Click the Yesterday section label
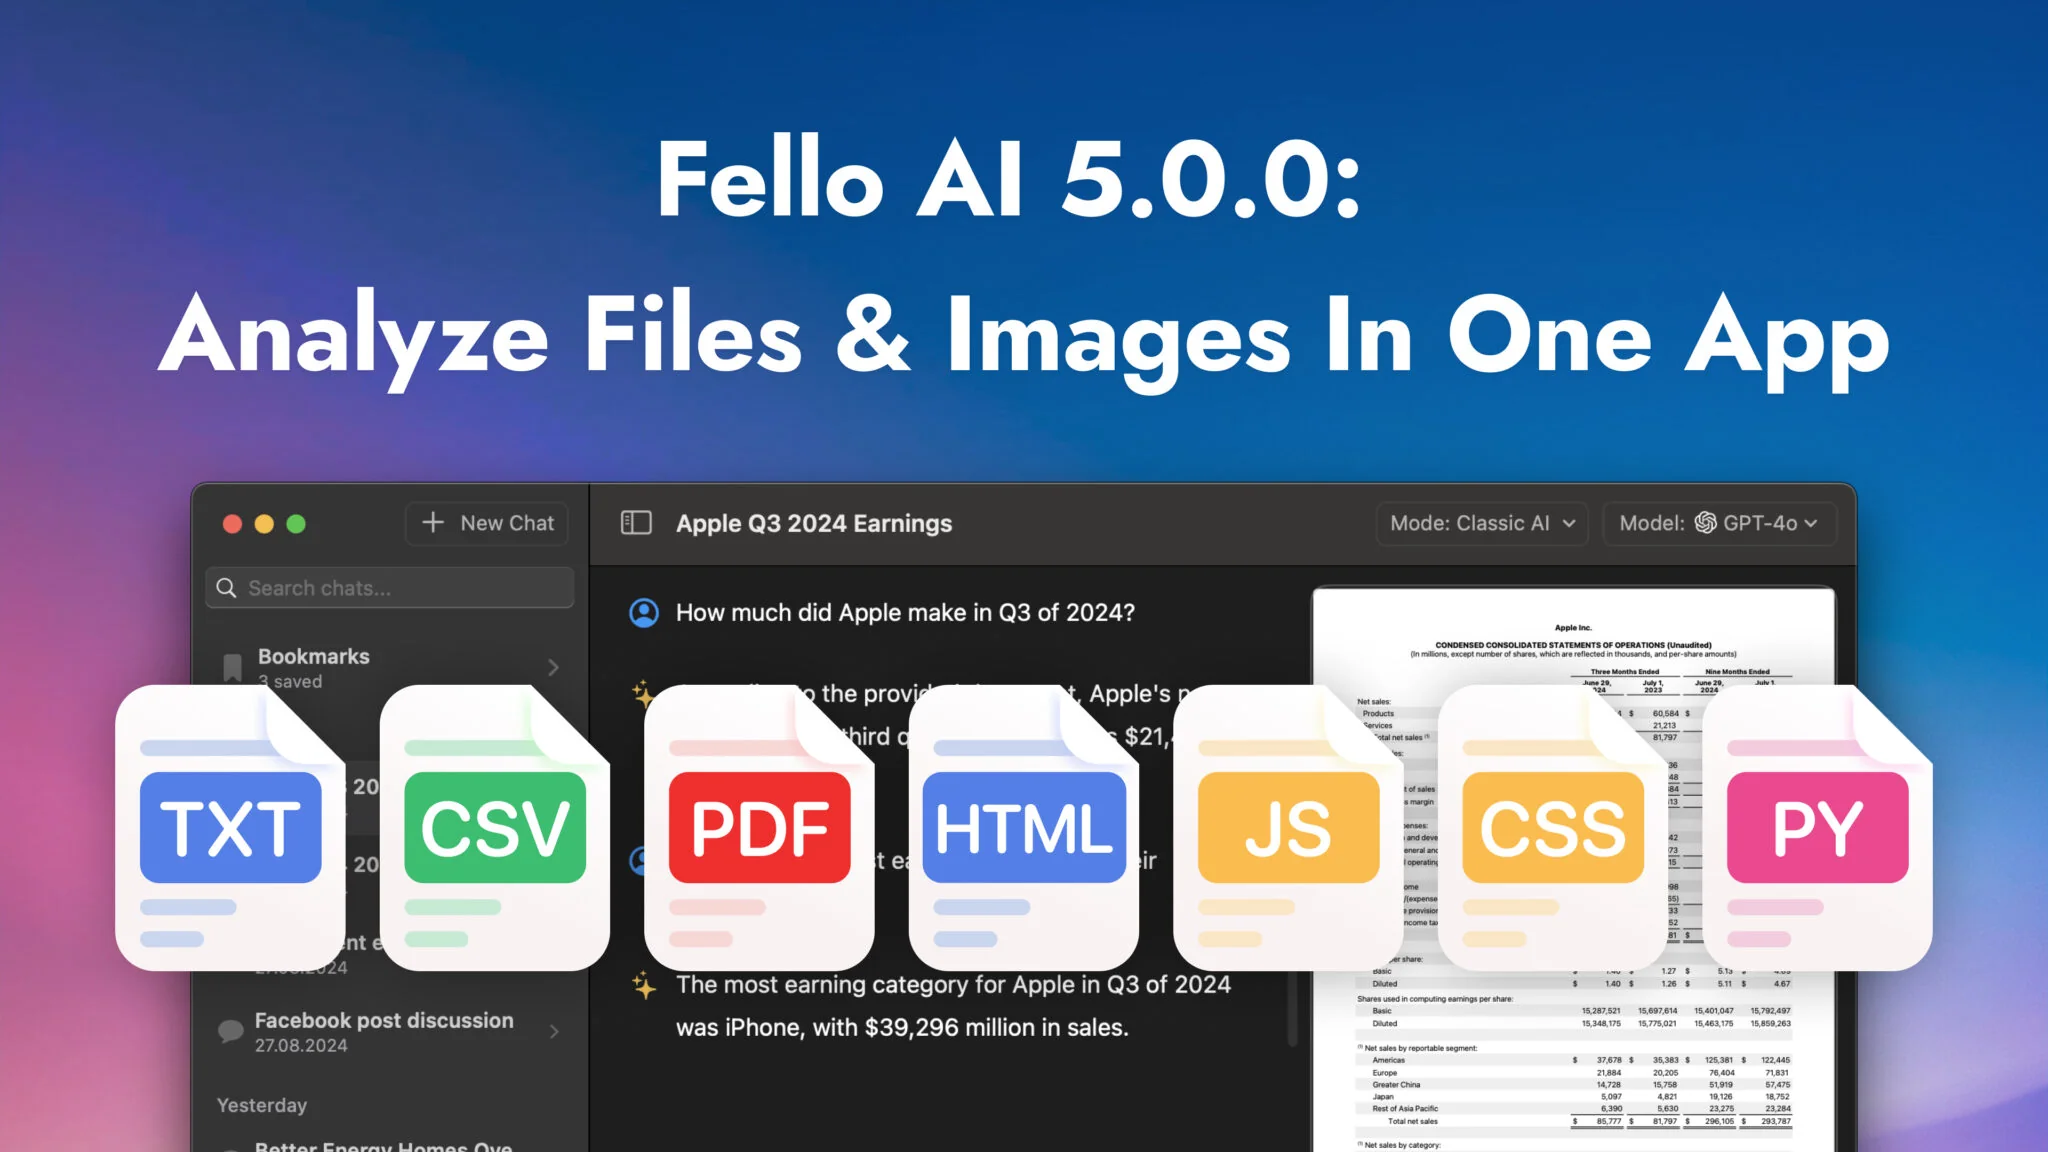The height and width of the screenshot is (1152, 2048). [x=262, y=1105]
